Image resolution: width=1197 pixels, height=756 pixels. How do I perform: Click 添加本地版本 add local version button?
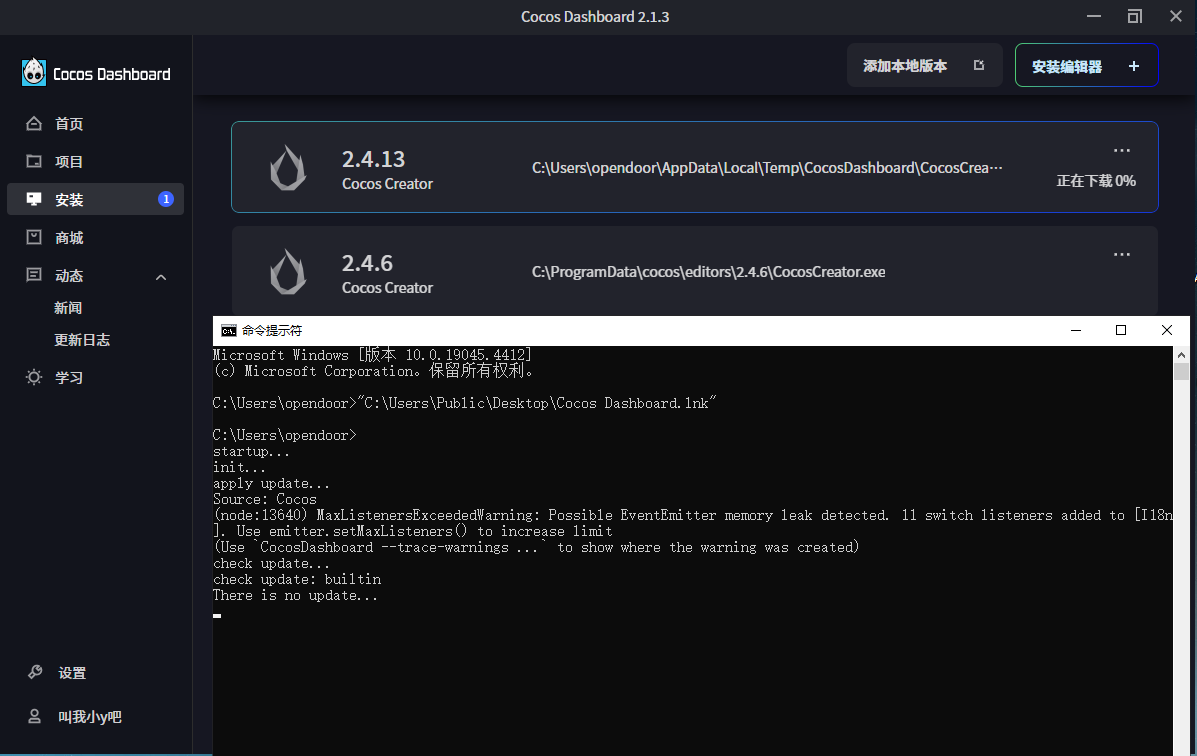click(924, 66)
